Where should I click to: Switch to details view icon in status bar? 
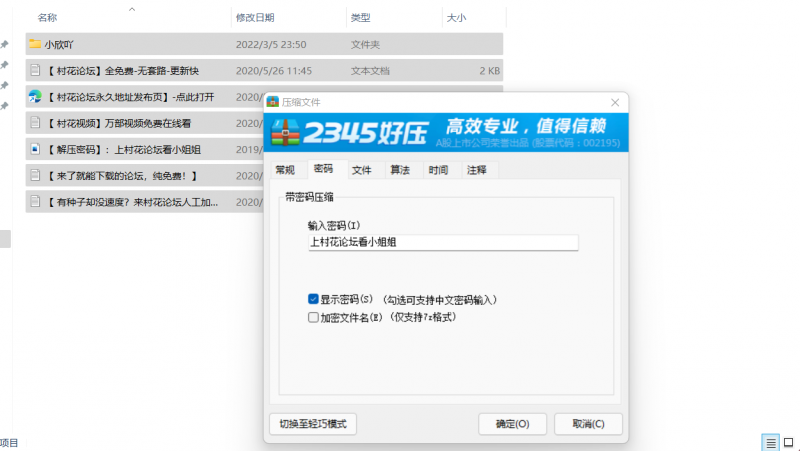pyautogui.click(x=771, y=442)
